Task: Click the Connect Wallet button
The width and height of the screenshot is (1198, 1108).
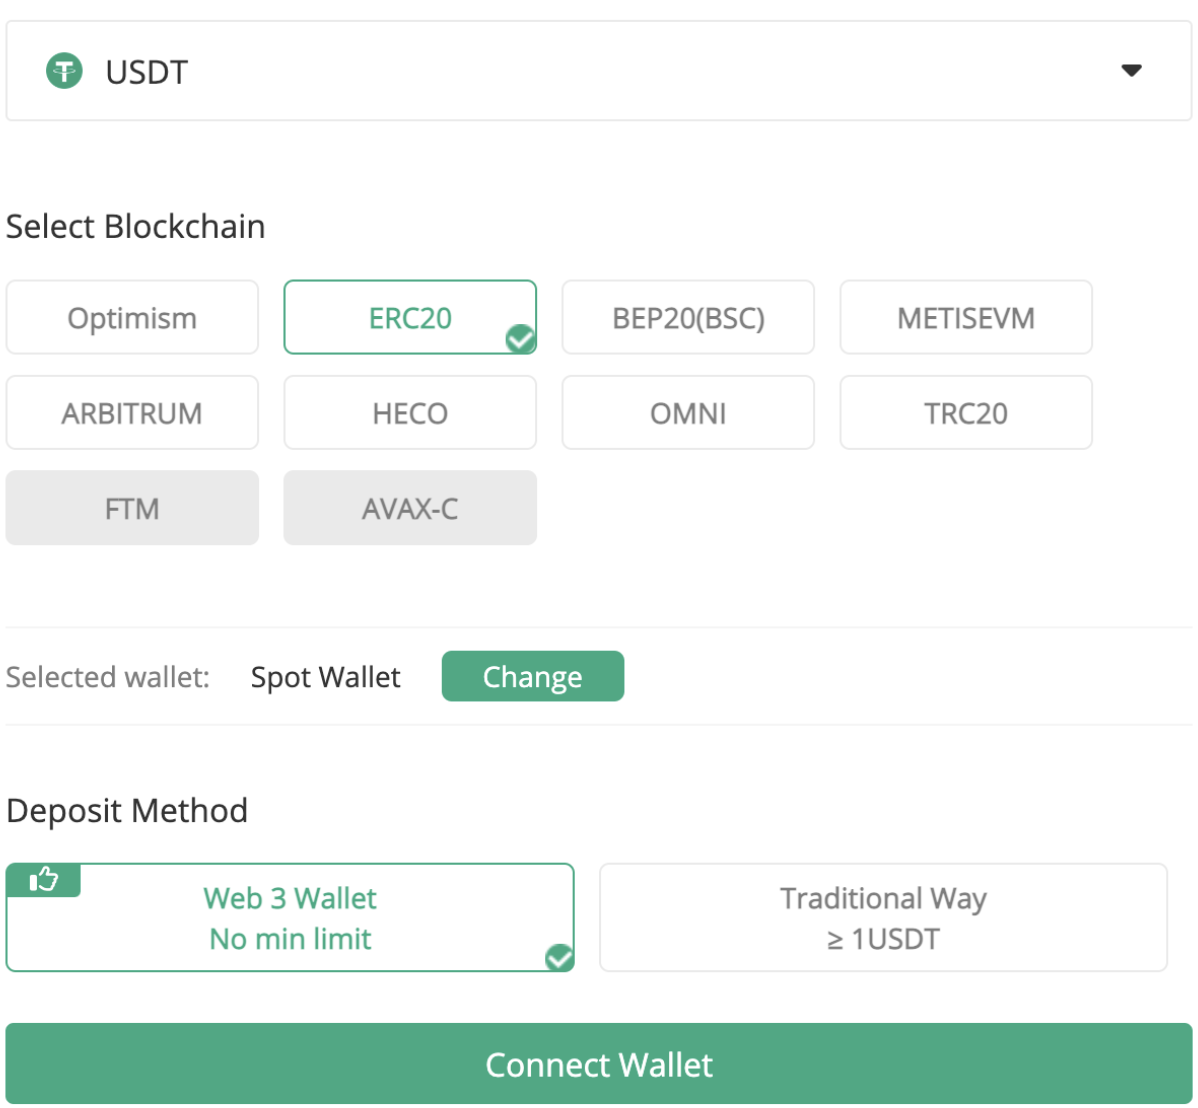Action: click(598, 1064)
